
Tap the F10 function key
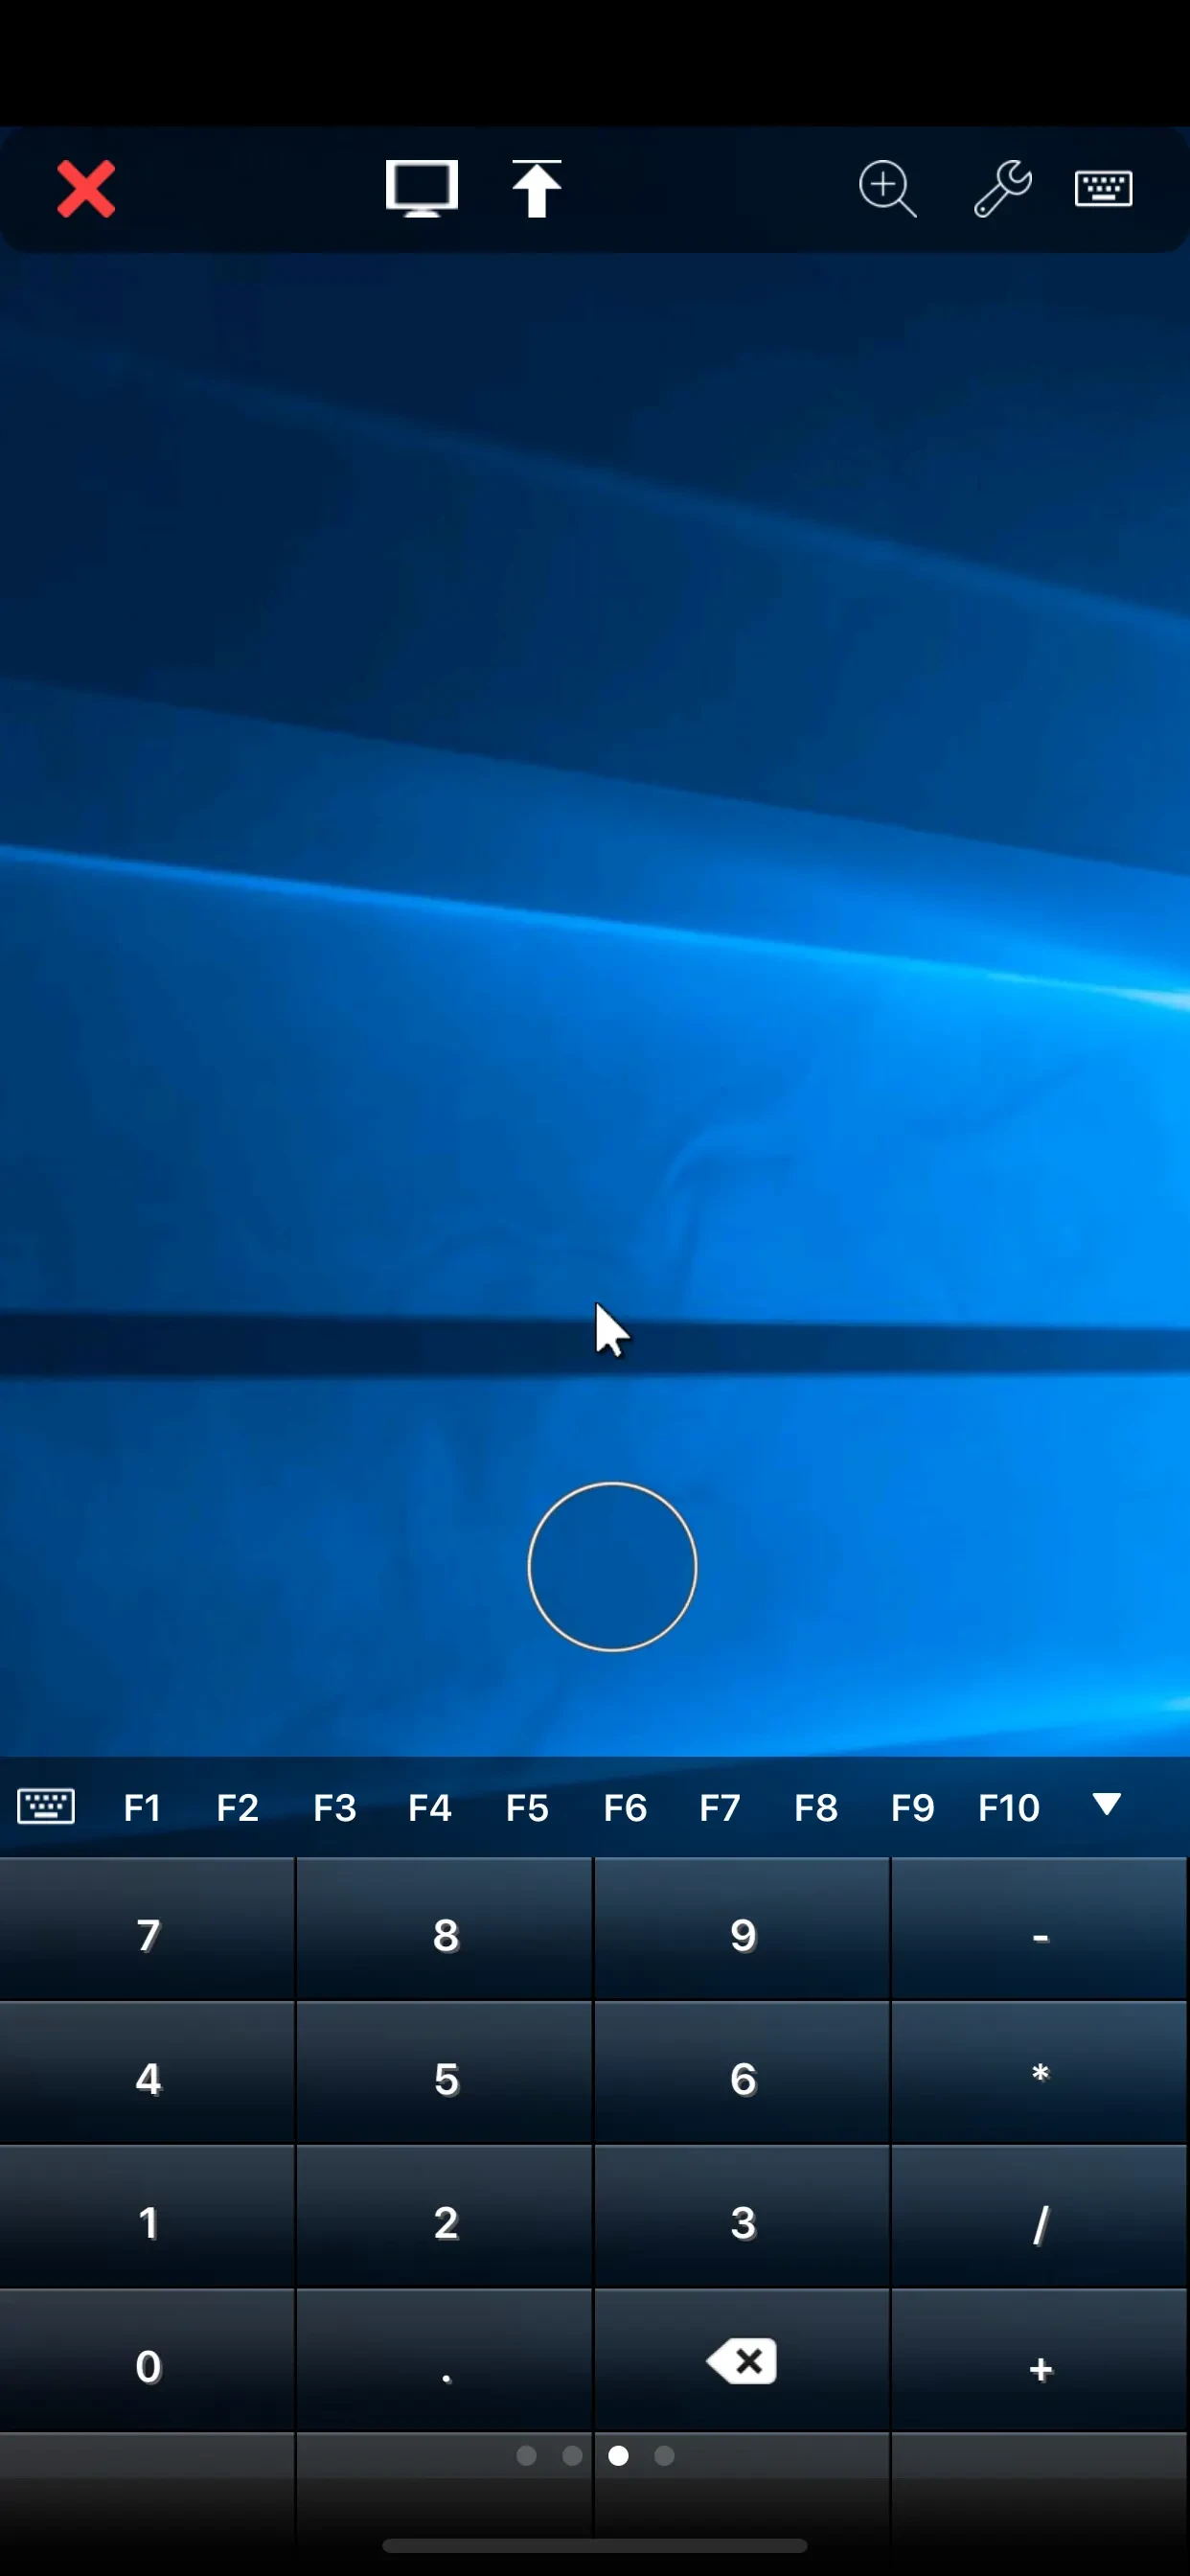tap(1009, 1807)
